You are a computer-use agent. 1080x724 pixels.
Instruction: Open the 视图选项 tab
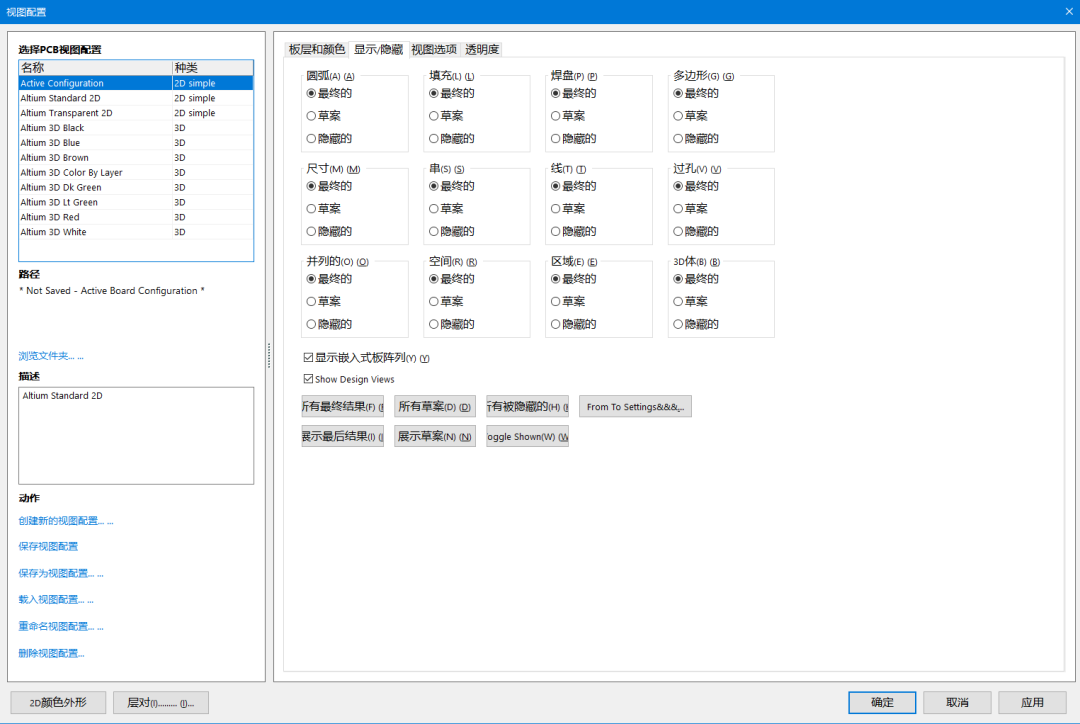coord(434,49)
